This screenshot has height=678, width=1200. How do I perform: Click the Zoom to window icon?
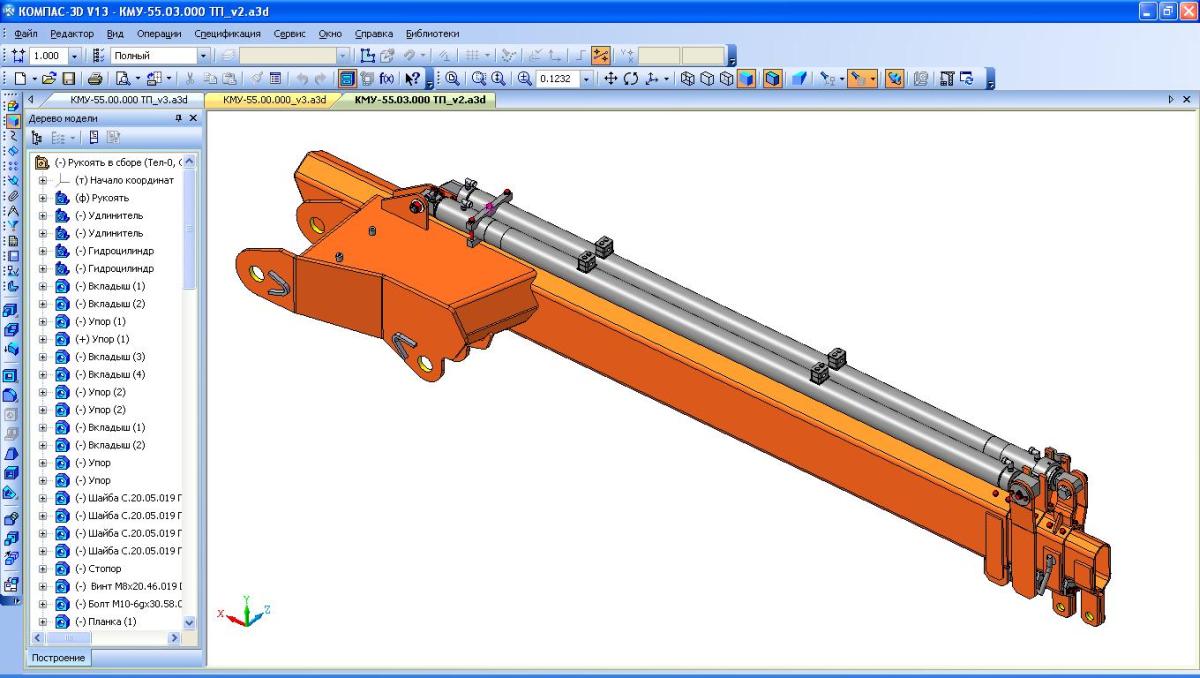point(452,78)
